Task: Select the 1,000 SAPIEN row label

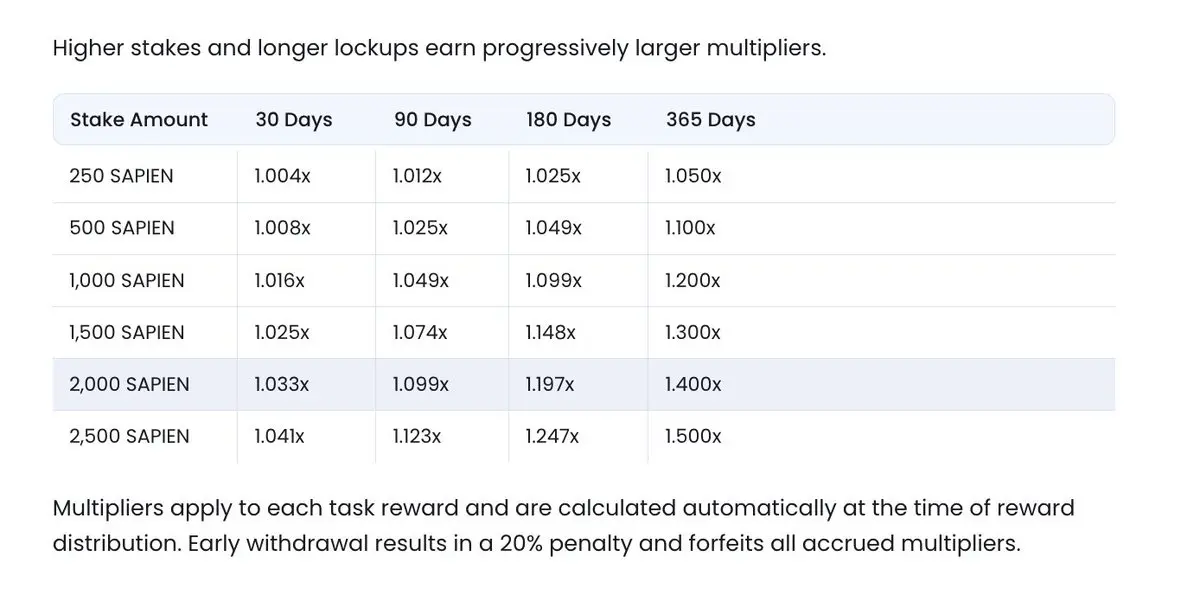Action: 127,281
